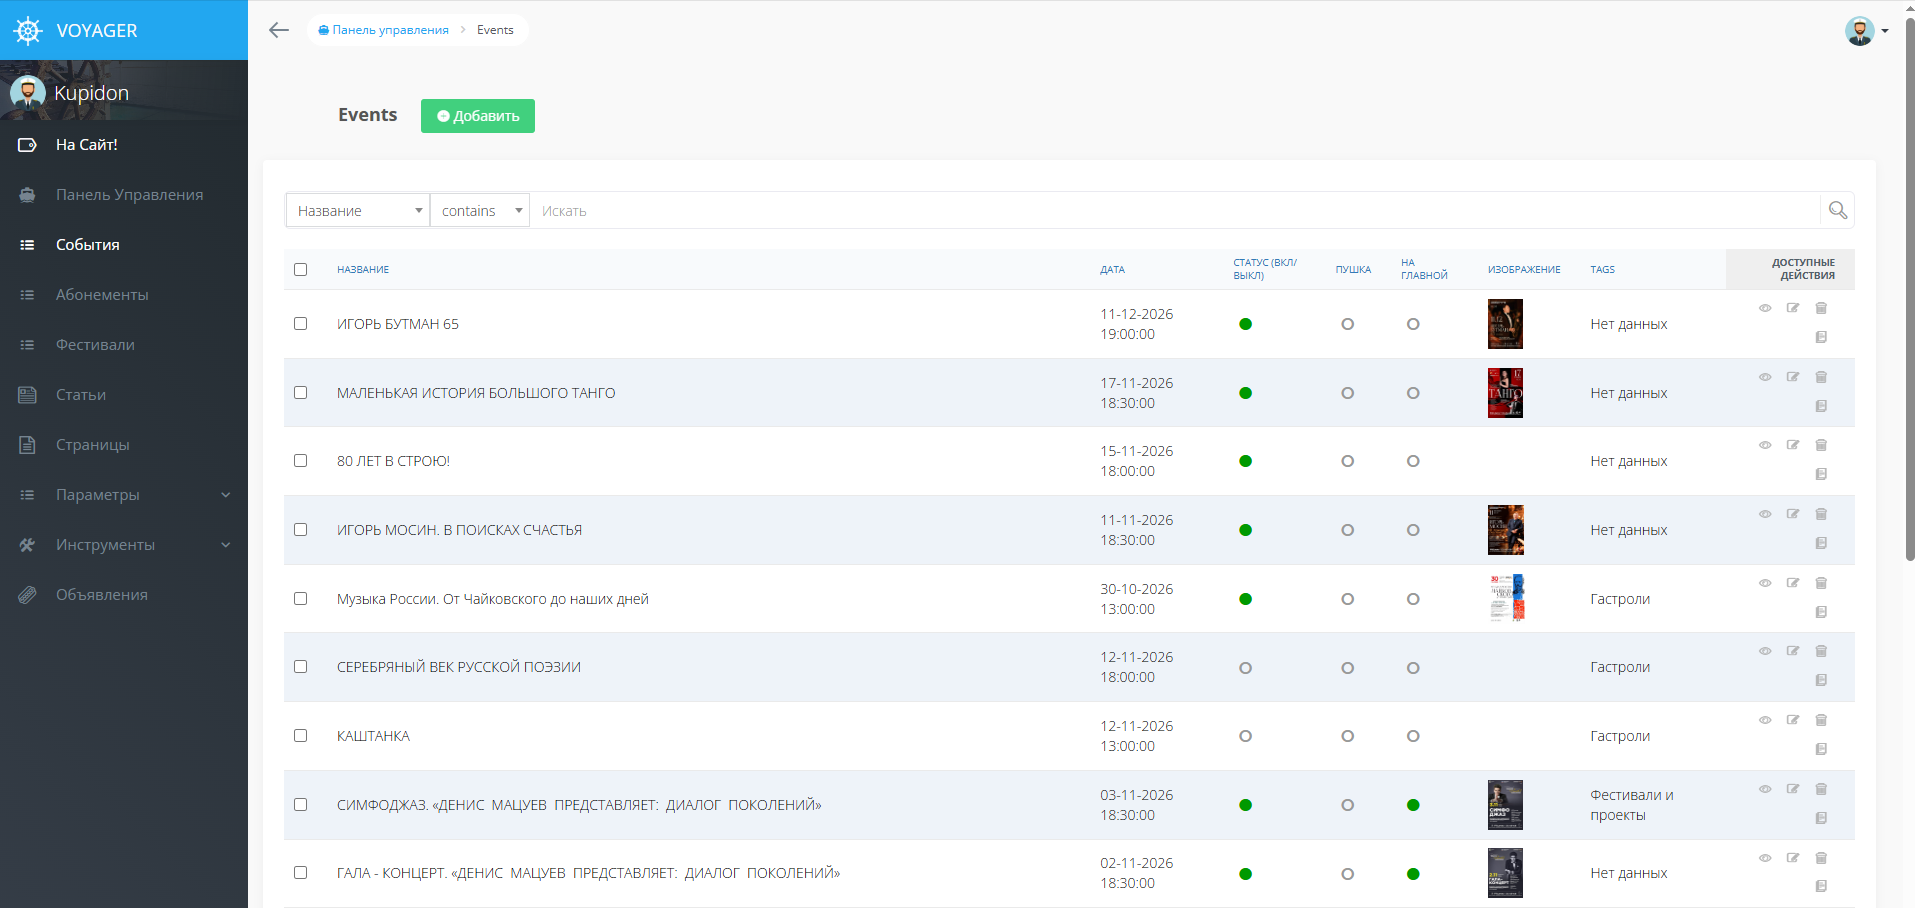Click the page vertical scrollbar
1915x908 pixels.
pos(1909,290)
